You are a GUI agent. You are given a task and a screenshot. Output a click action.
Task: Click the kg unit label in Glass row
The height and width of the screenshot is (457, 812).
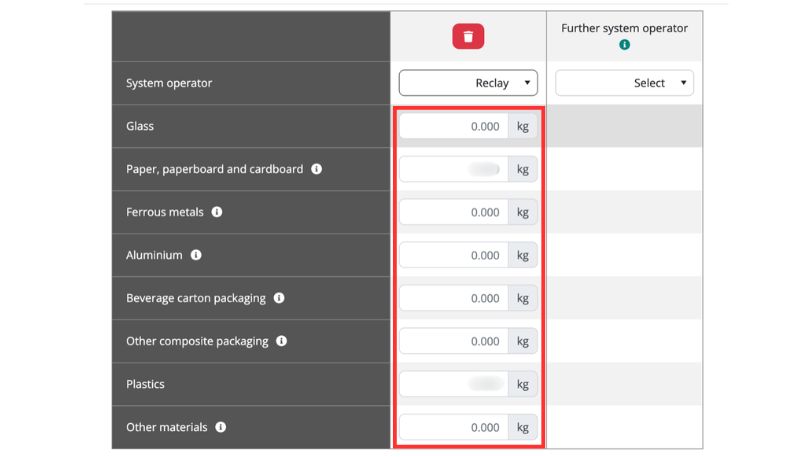pyautogui.click(x=522, y=126)
